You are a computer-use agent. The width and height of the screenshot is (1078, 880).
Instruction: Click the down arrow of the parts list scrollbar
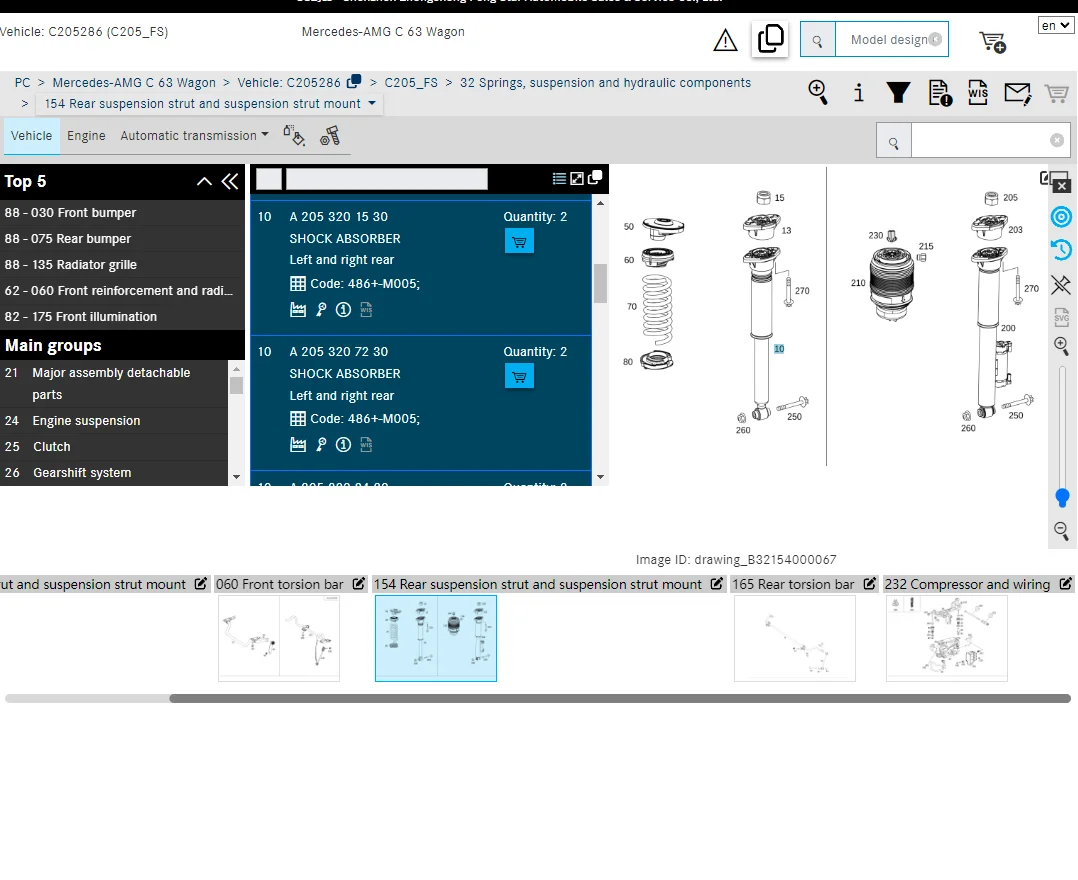pyautogui.click(x=600, y=477)
